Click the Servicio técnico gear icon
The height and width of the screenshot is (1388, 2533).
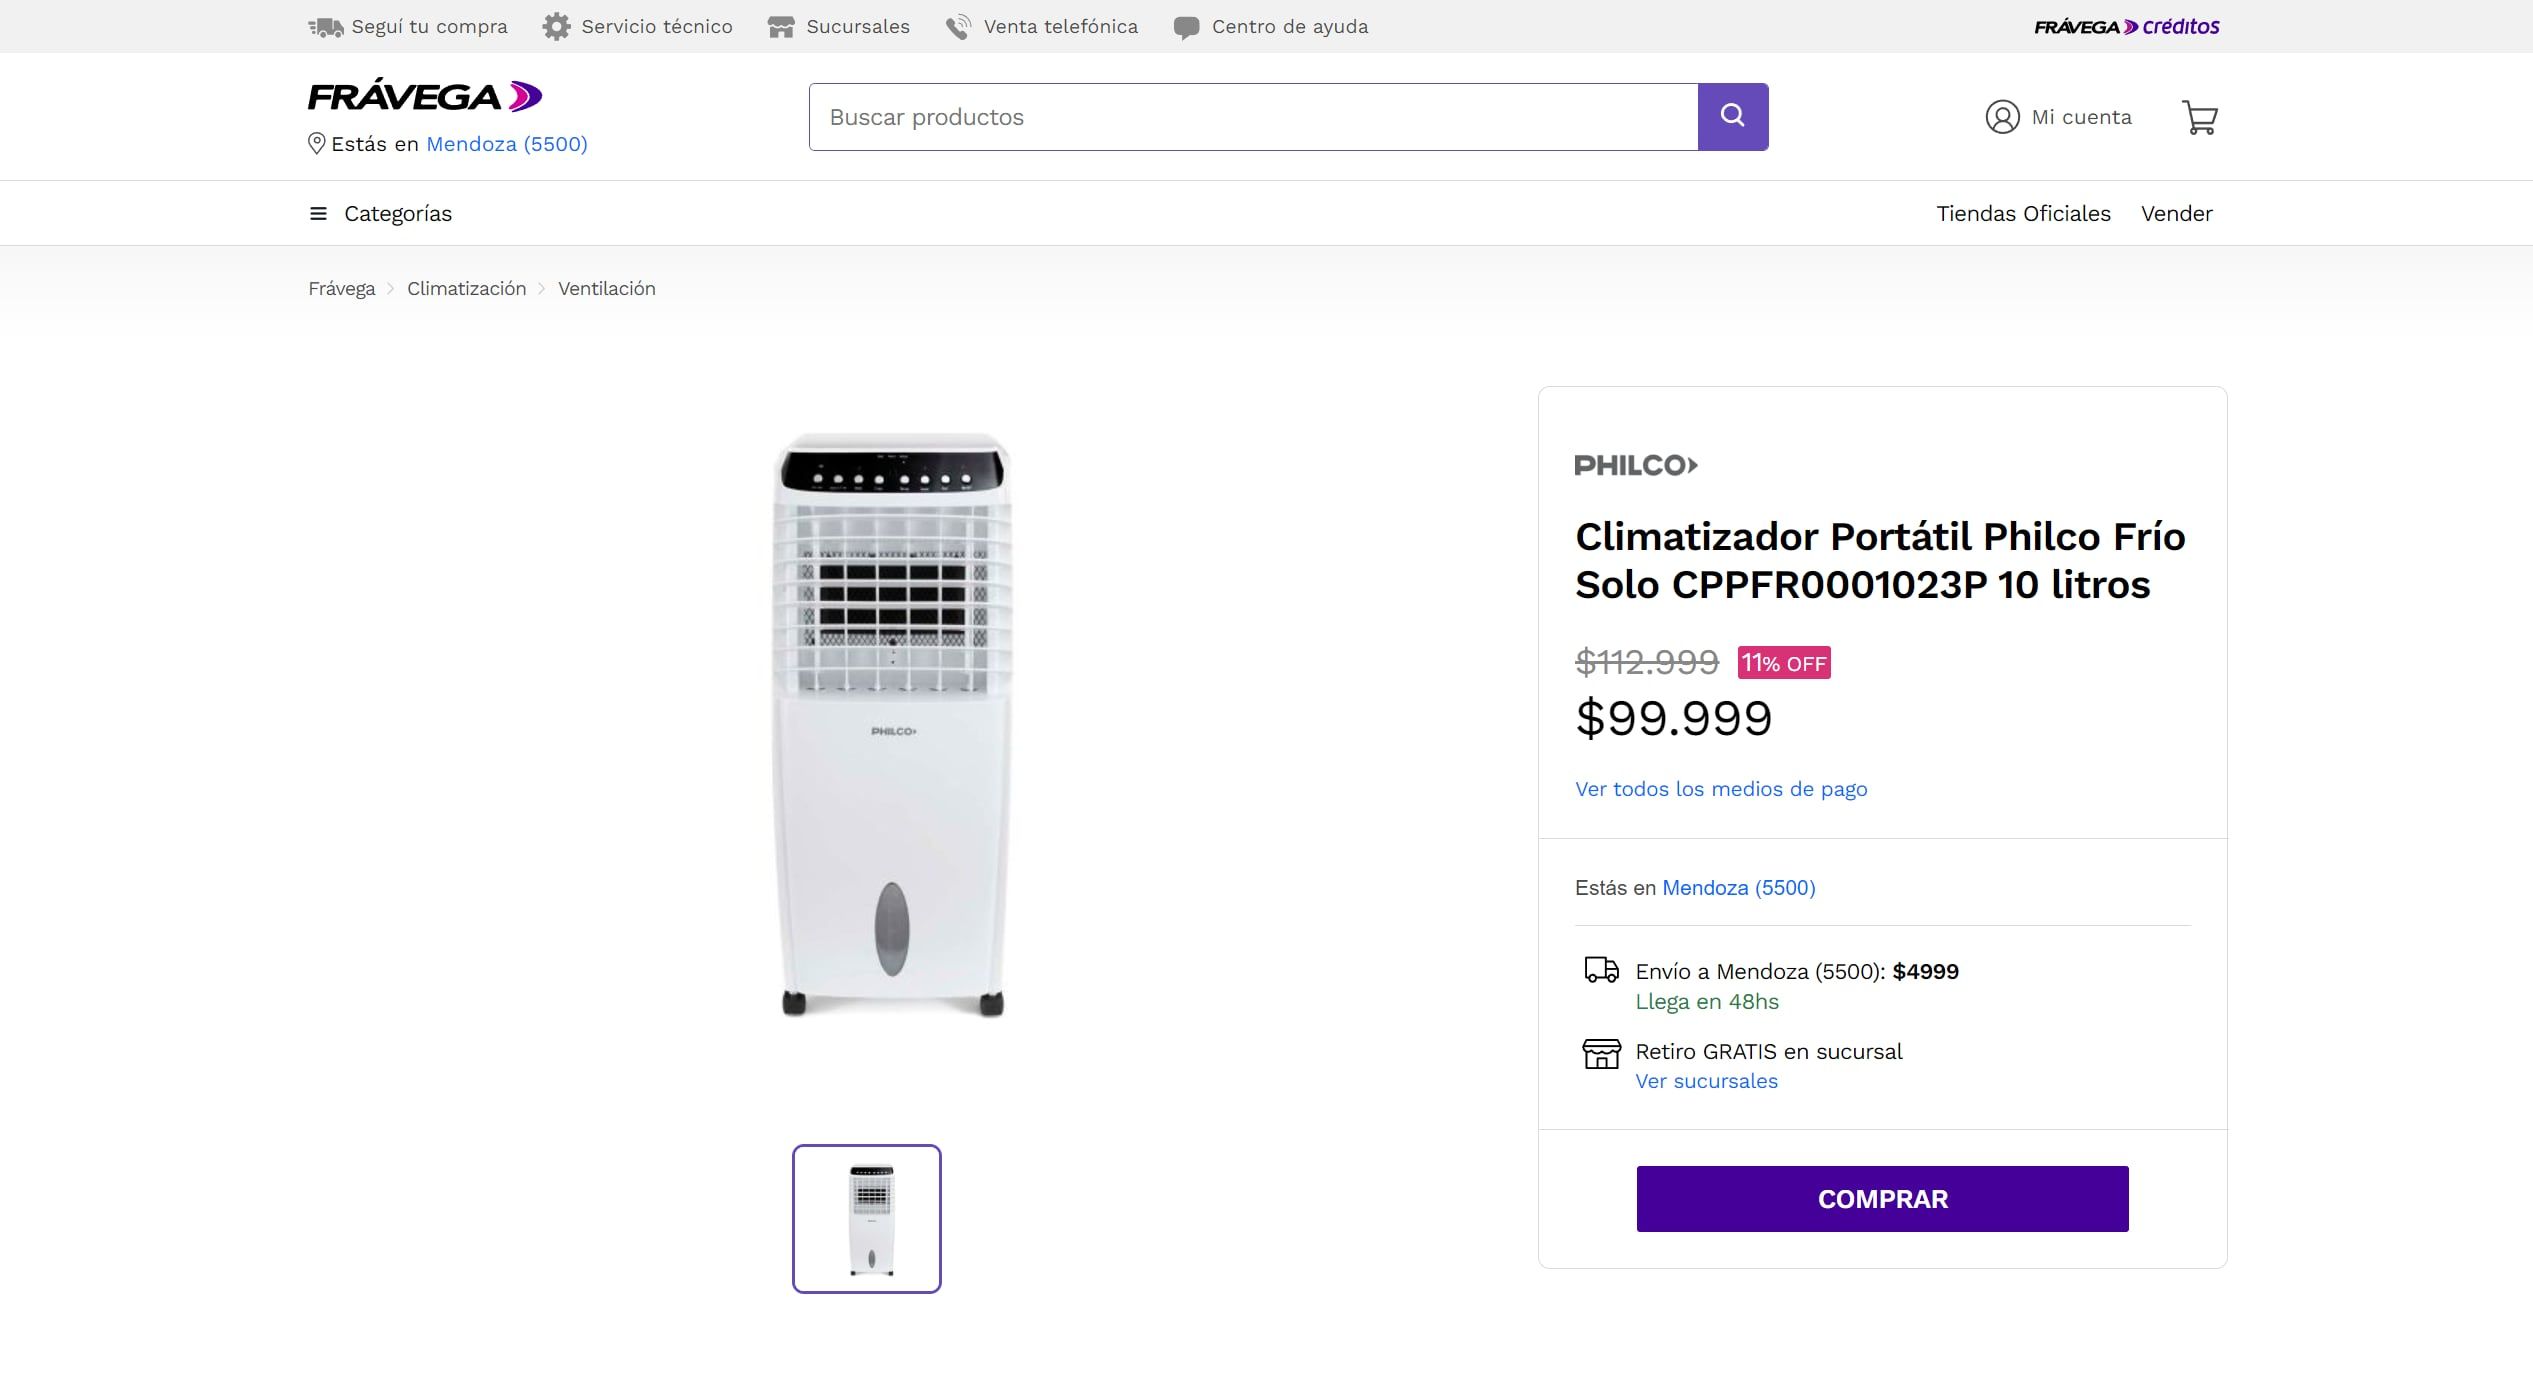pos(557,26)
